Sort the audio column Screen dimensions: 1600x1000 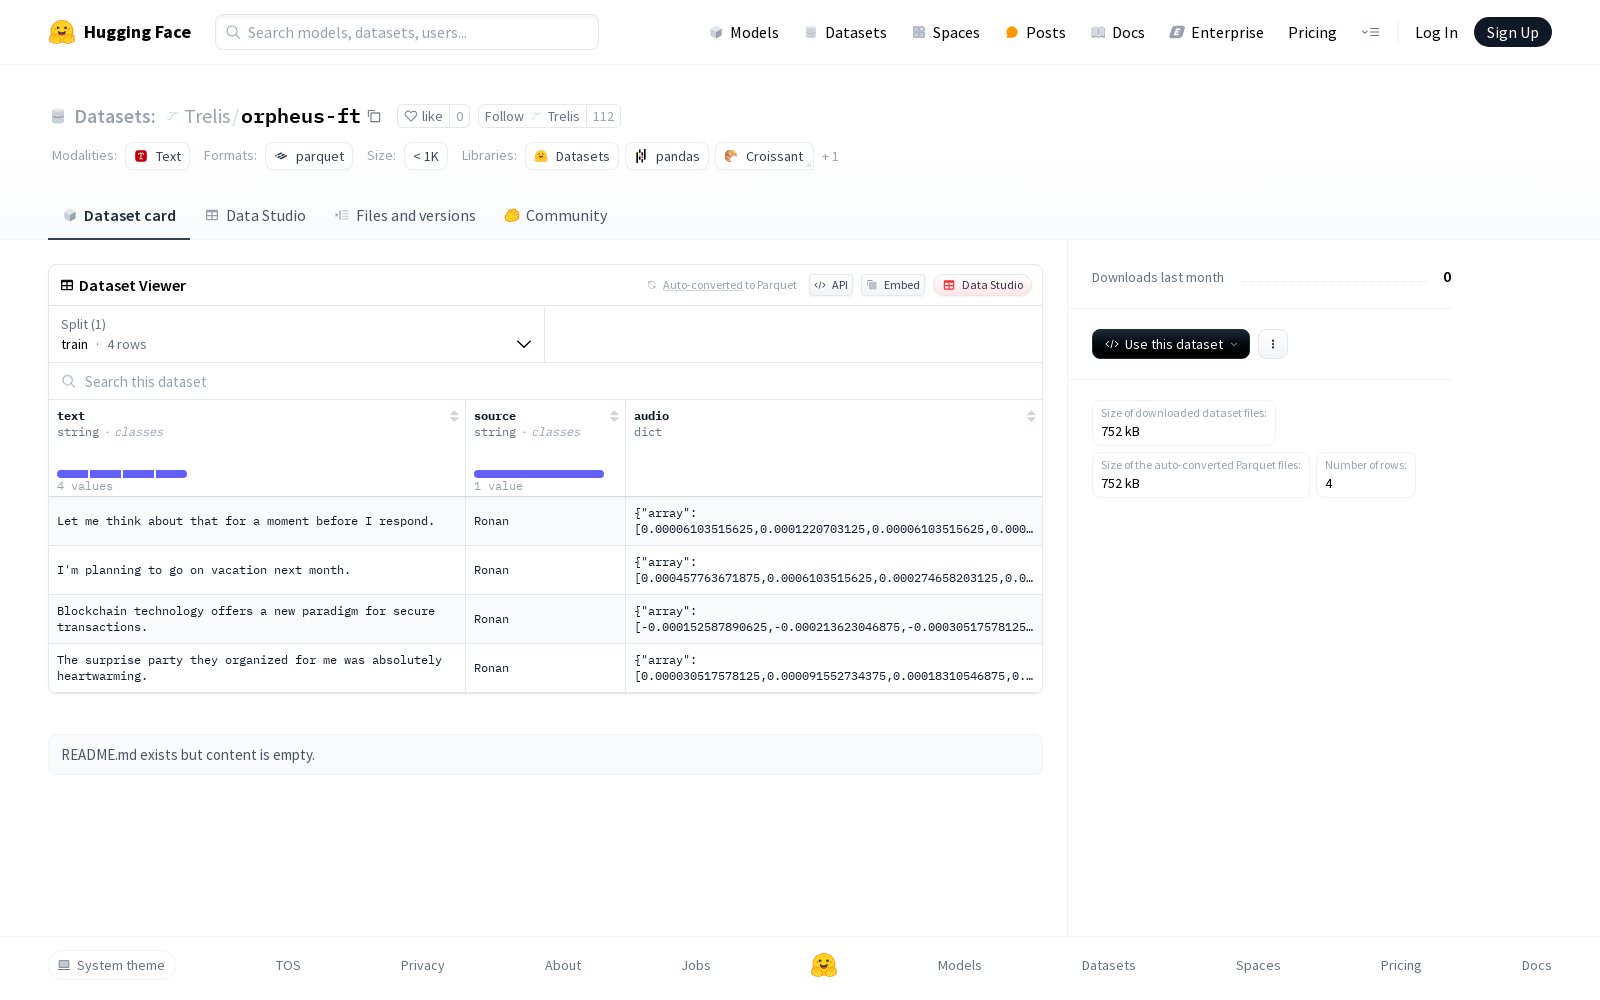point(1031,416)
